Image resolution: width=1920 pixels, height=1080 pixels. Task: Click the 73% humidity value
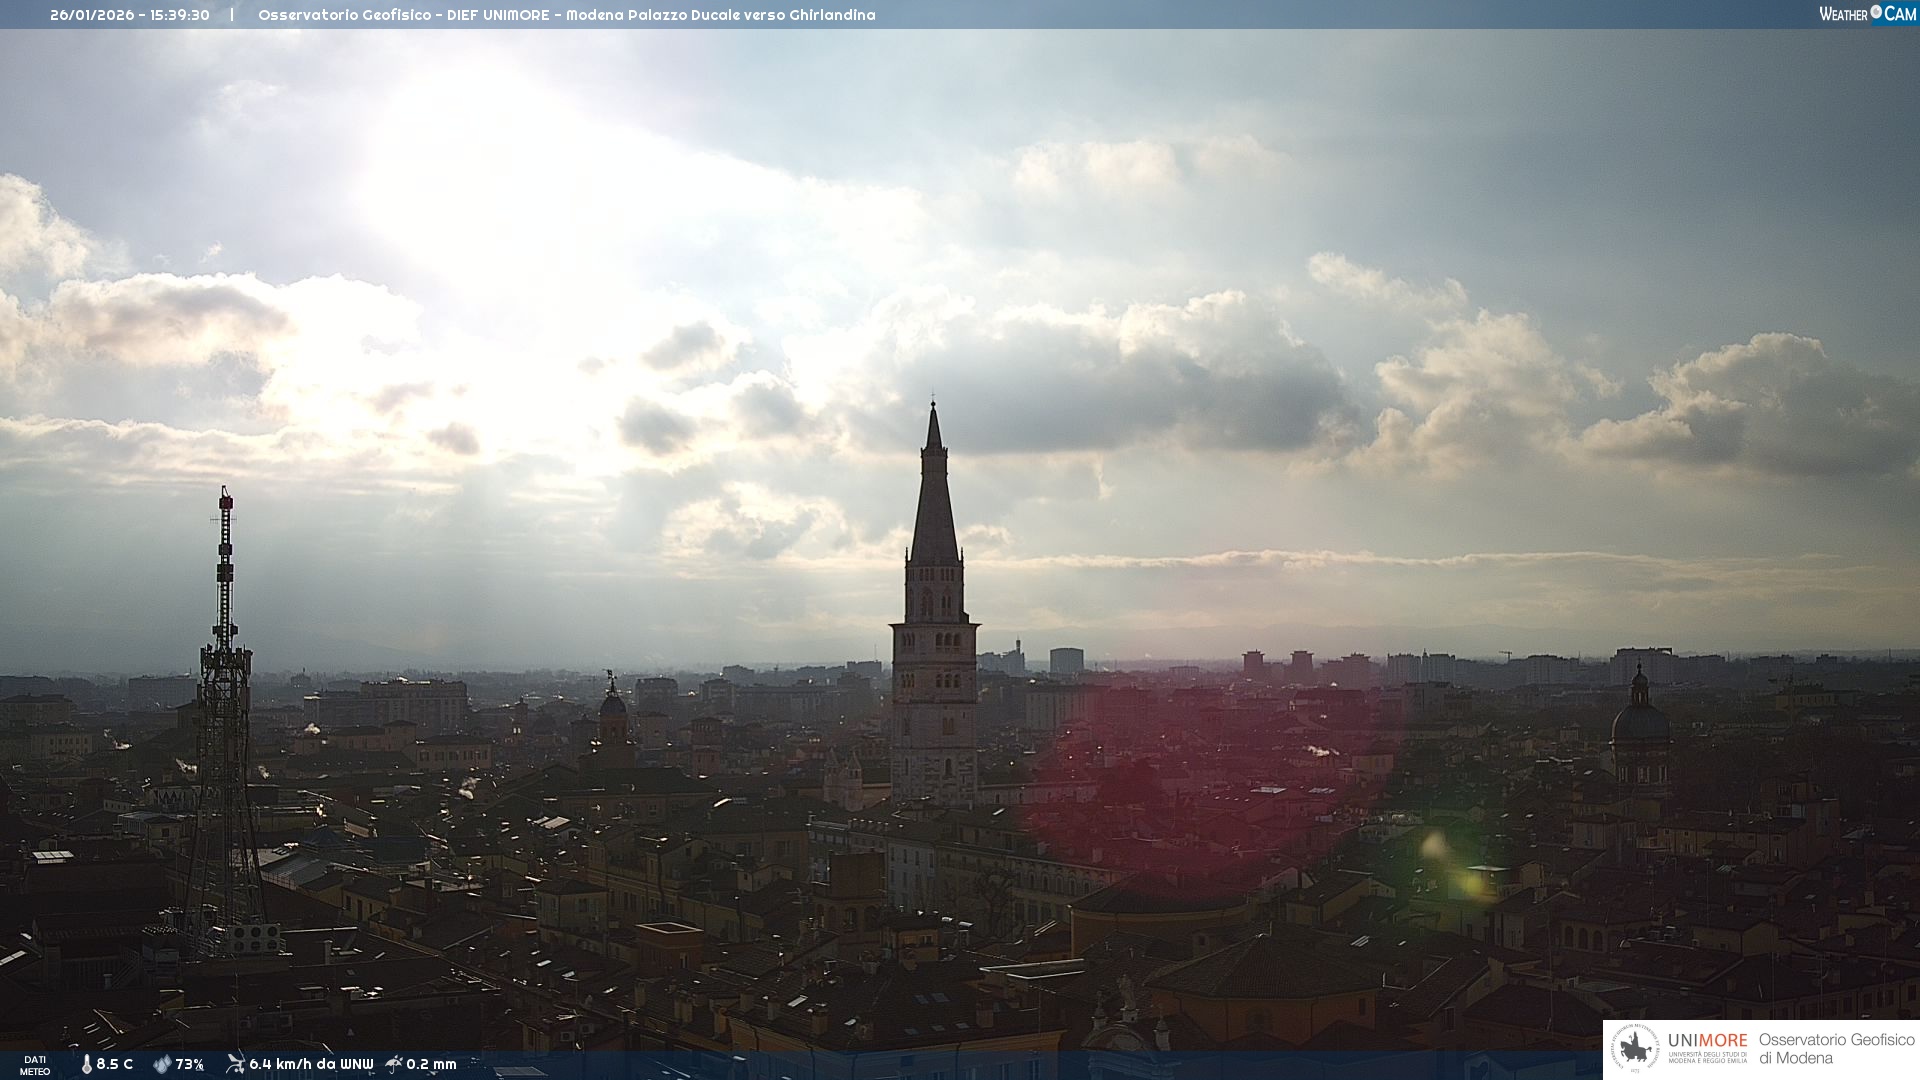(x=190, y=1065)
